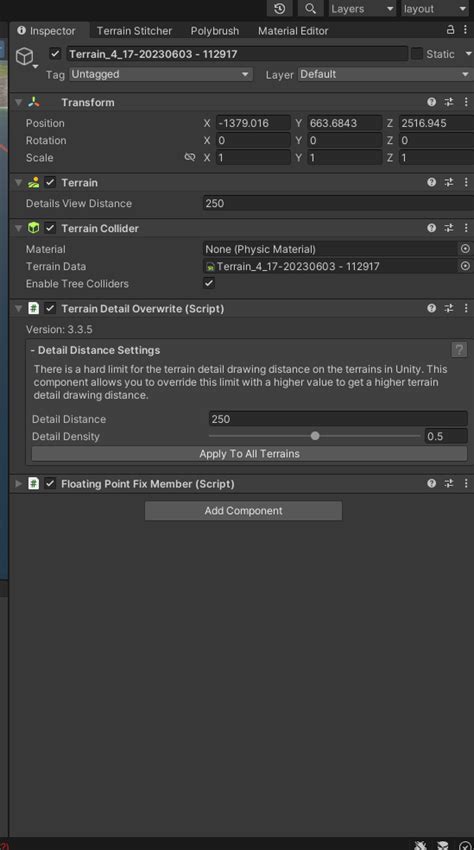Open Terrain Detail Overwrite help icon

[432, 308]
